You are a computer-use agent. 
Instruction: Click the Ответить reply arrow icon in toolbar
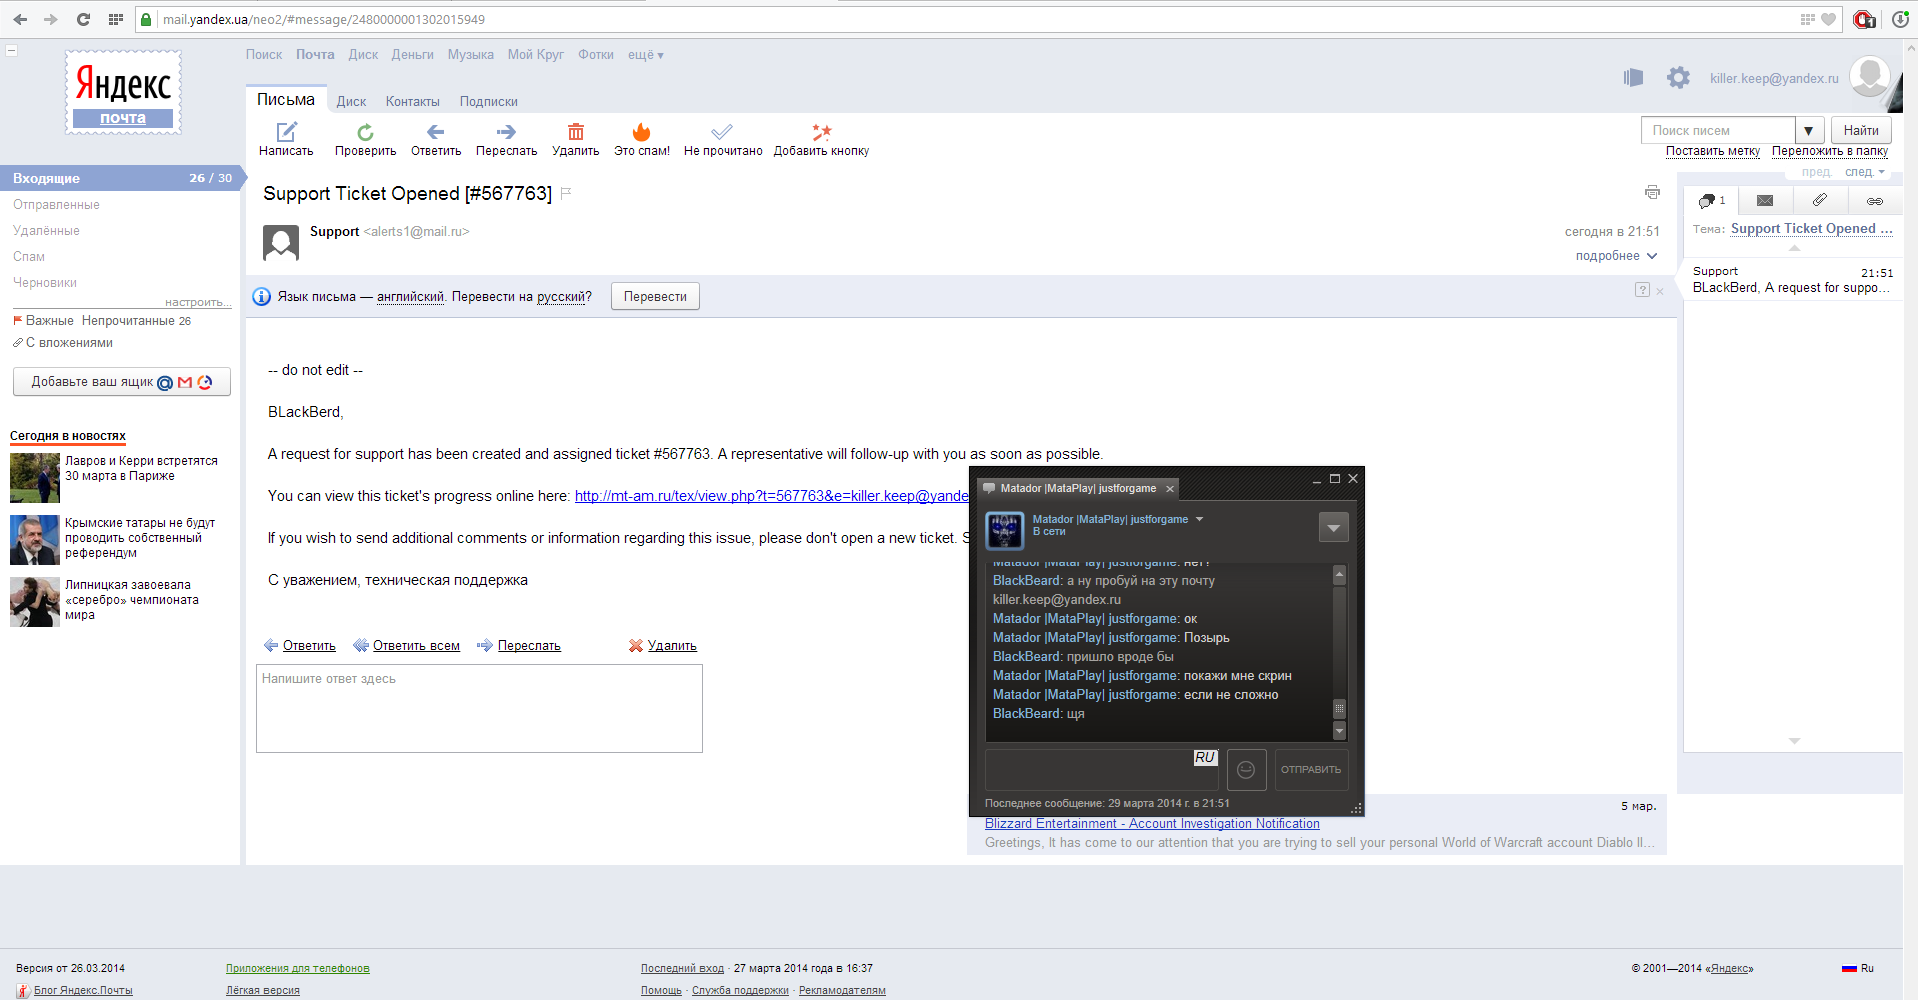click(x=435, y=132)
